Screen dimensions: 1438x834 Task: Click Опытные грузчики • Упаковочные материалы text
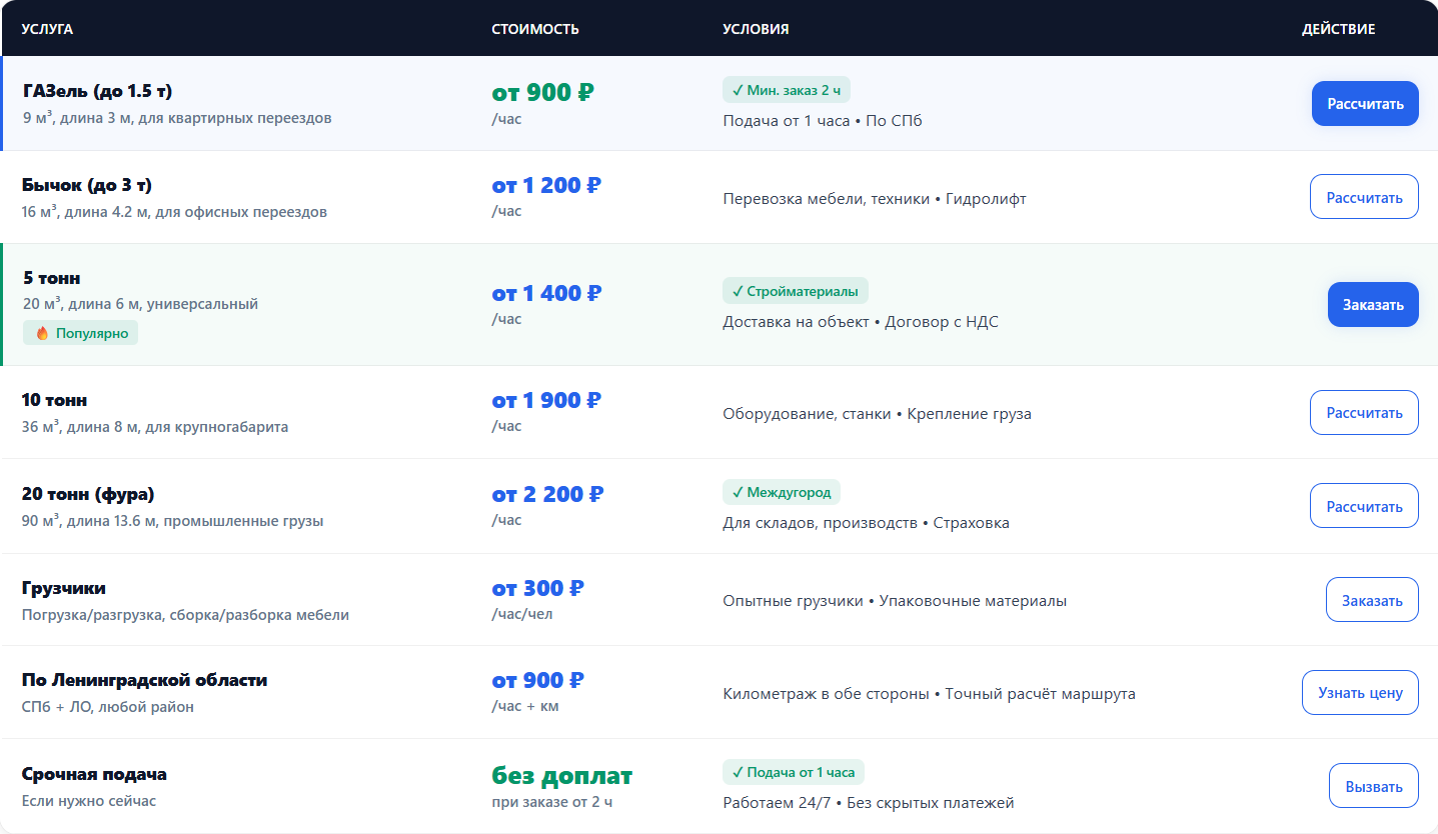[895, 601]
